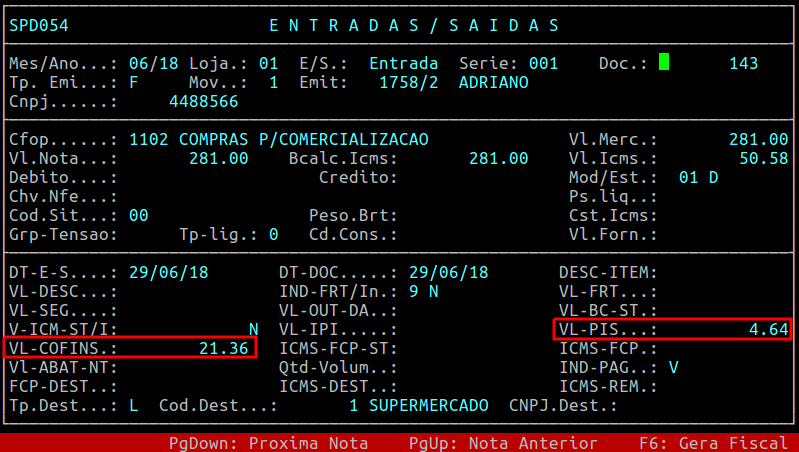799x452 pixels.
Task: Click the Mod/Est value 01 D
Action: (698, 177)
